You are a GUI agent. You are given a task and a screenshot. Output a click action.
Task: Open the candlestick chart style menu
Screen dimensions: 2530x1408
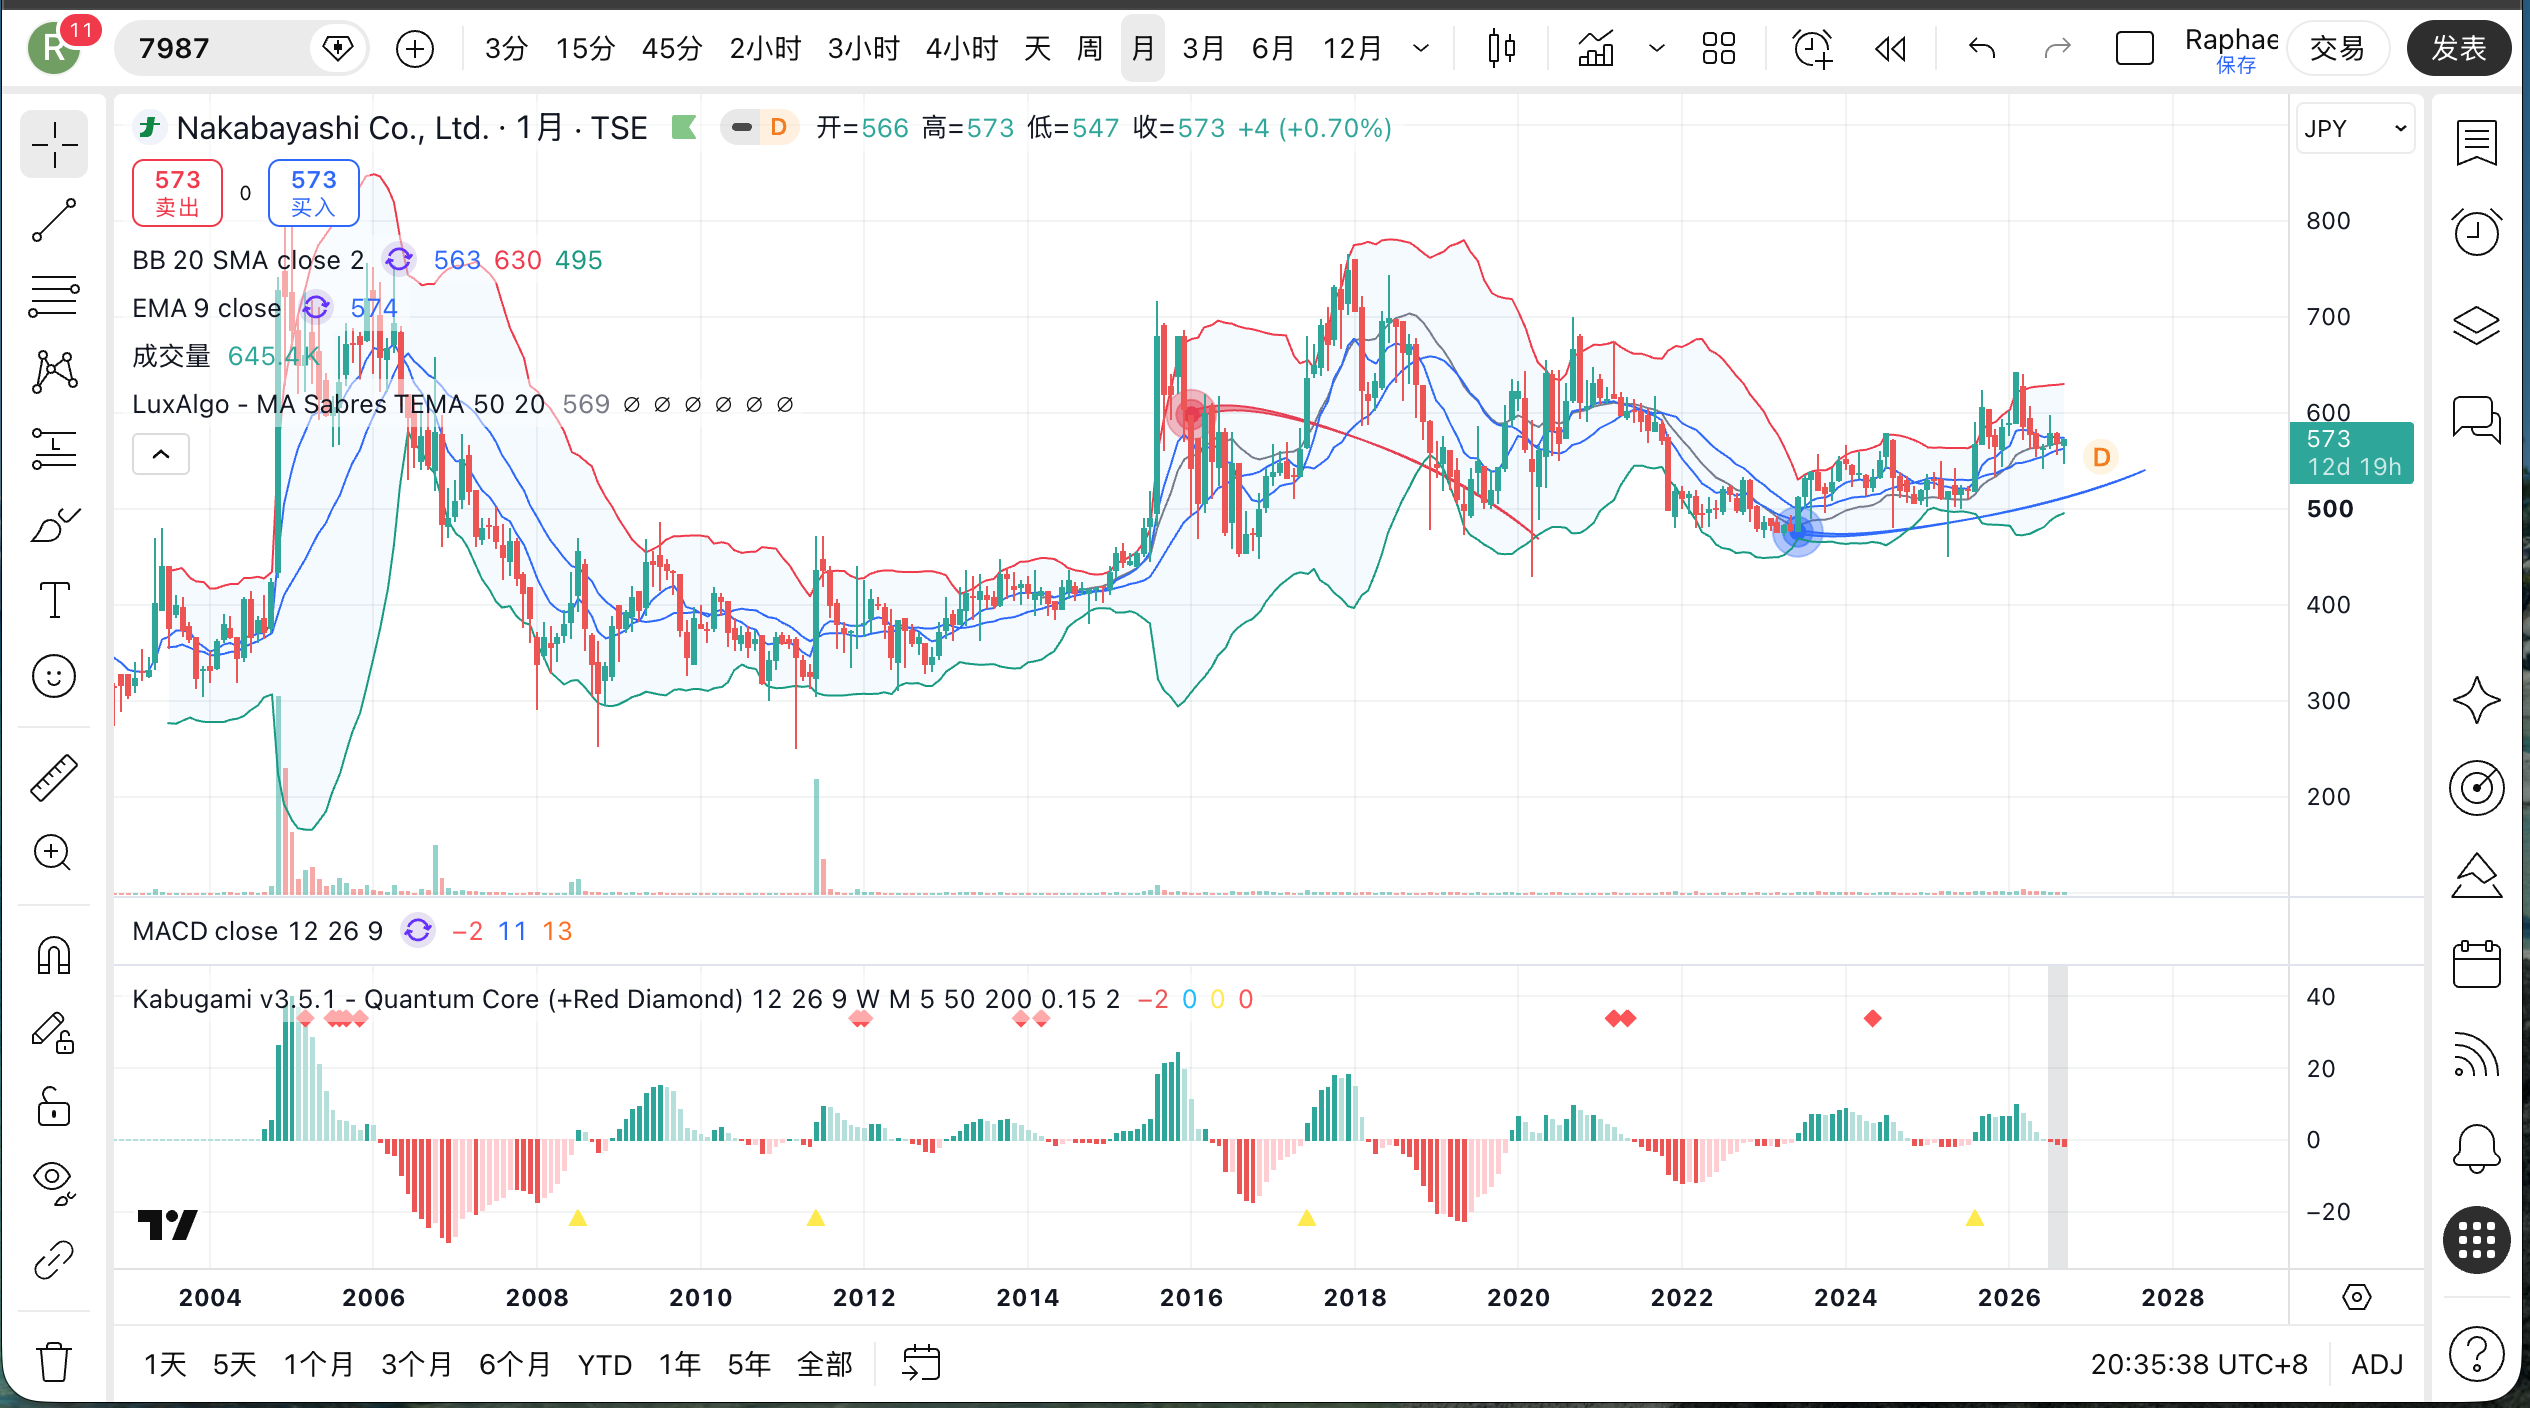pos(1501,48)
